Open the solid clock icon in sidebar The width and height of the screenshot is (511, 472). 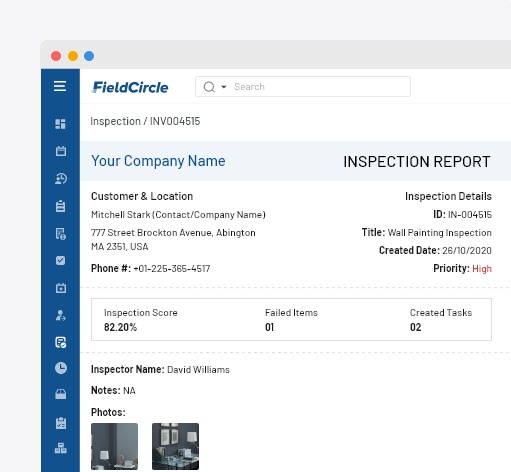click(x=61, y=368)
